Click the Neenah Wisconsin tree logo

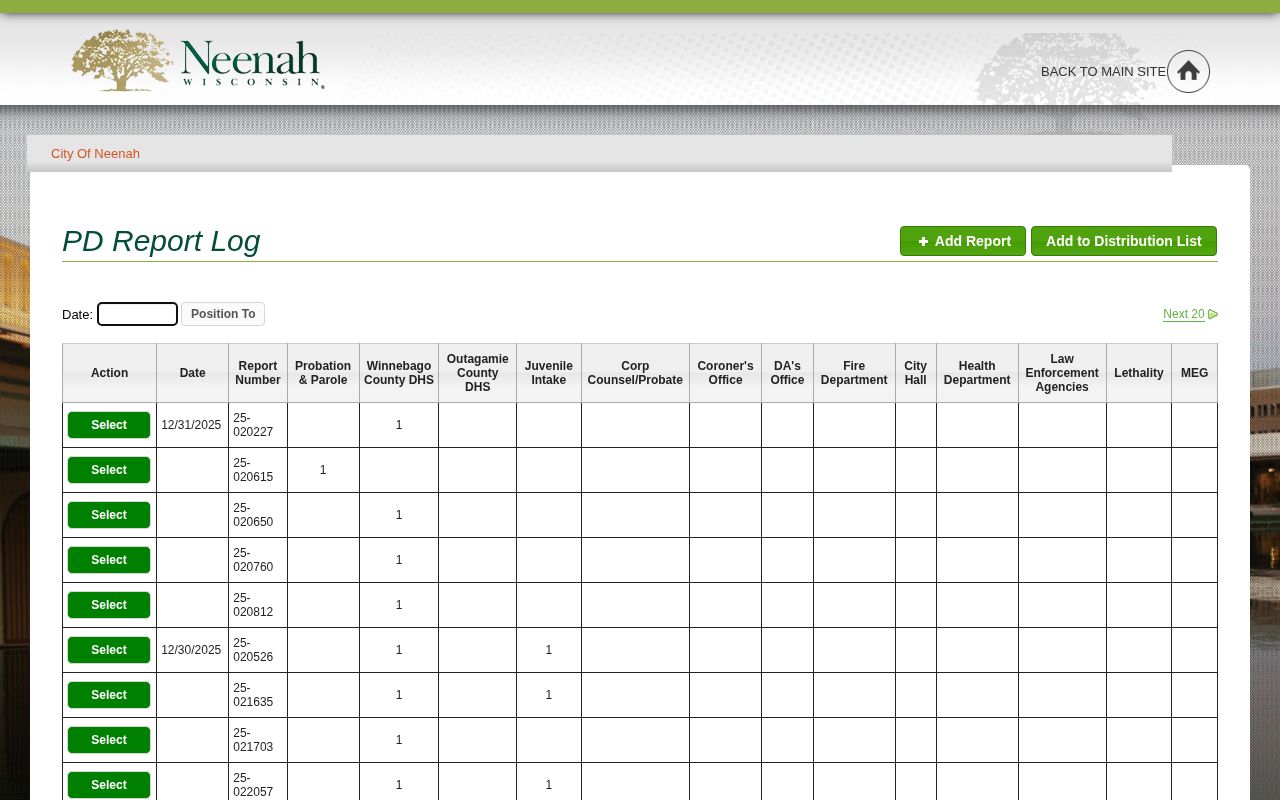tap(198, 60)
